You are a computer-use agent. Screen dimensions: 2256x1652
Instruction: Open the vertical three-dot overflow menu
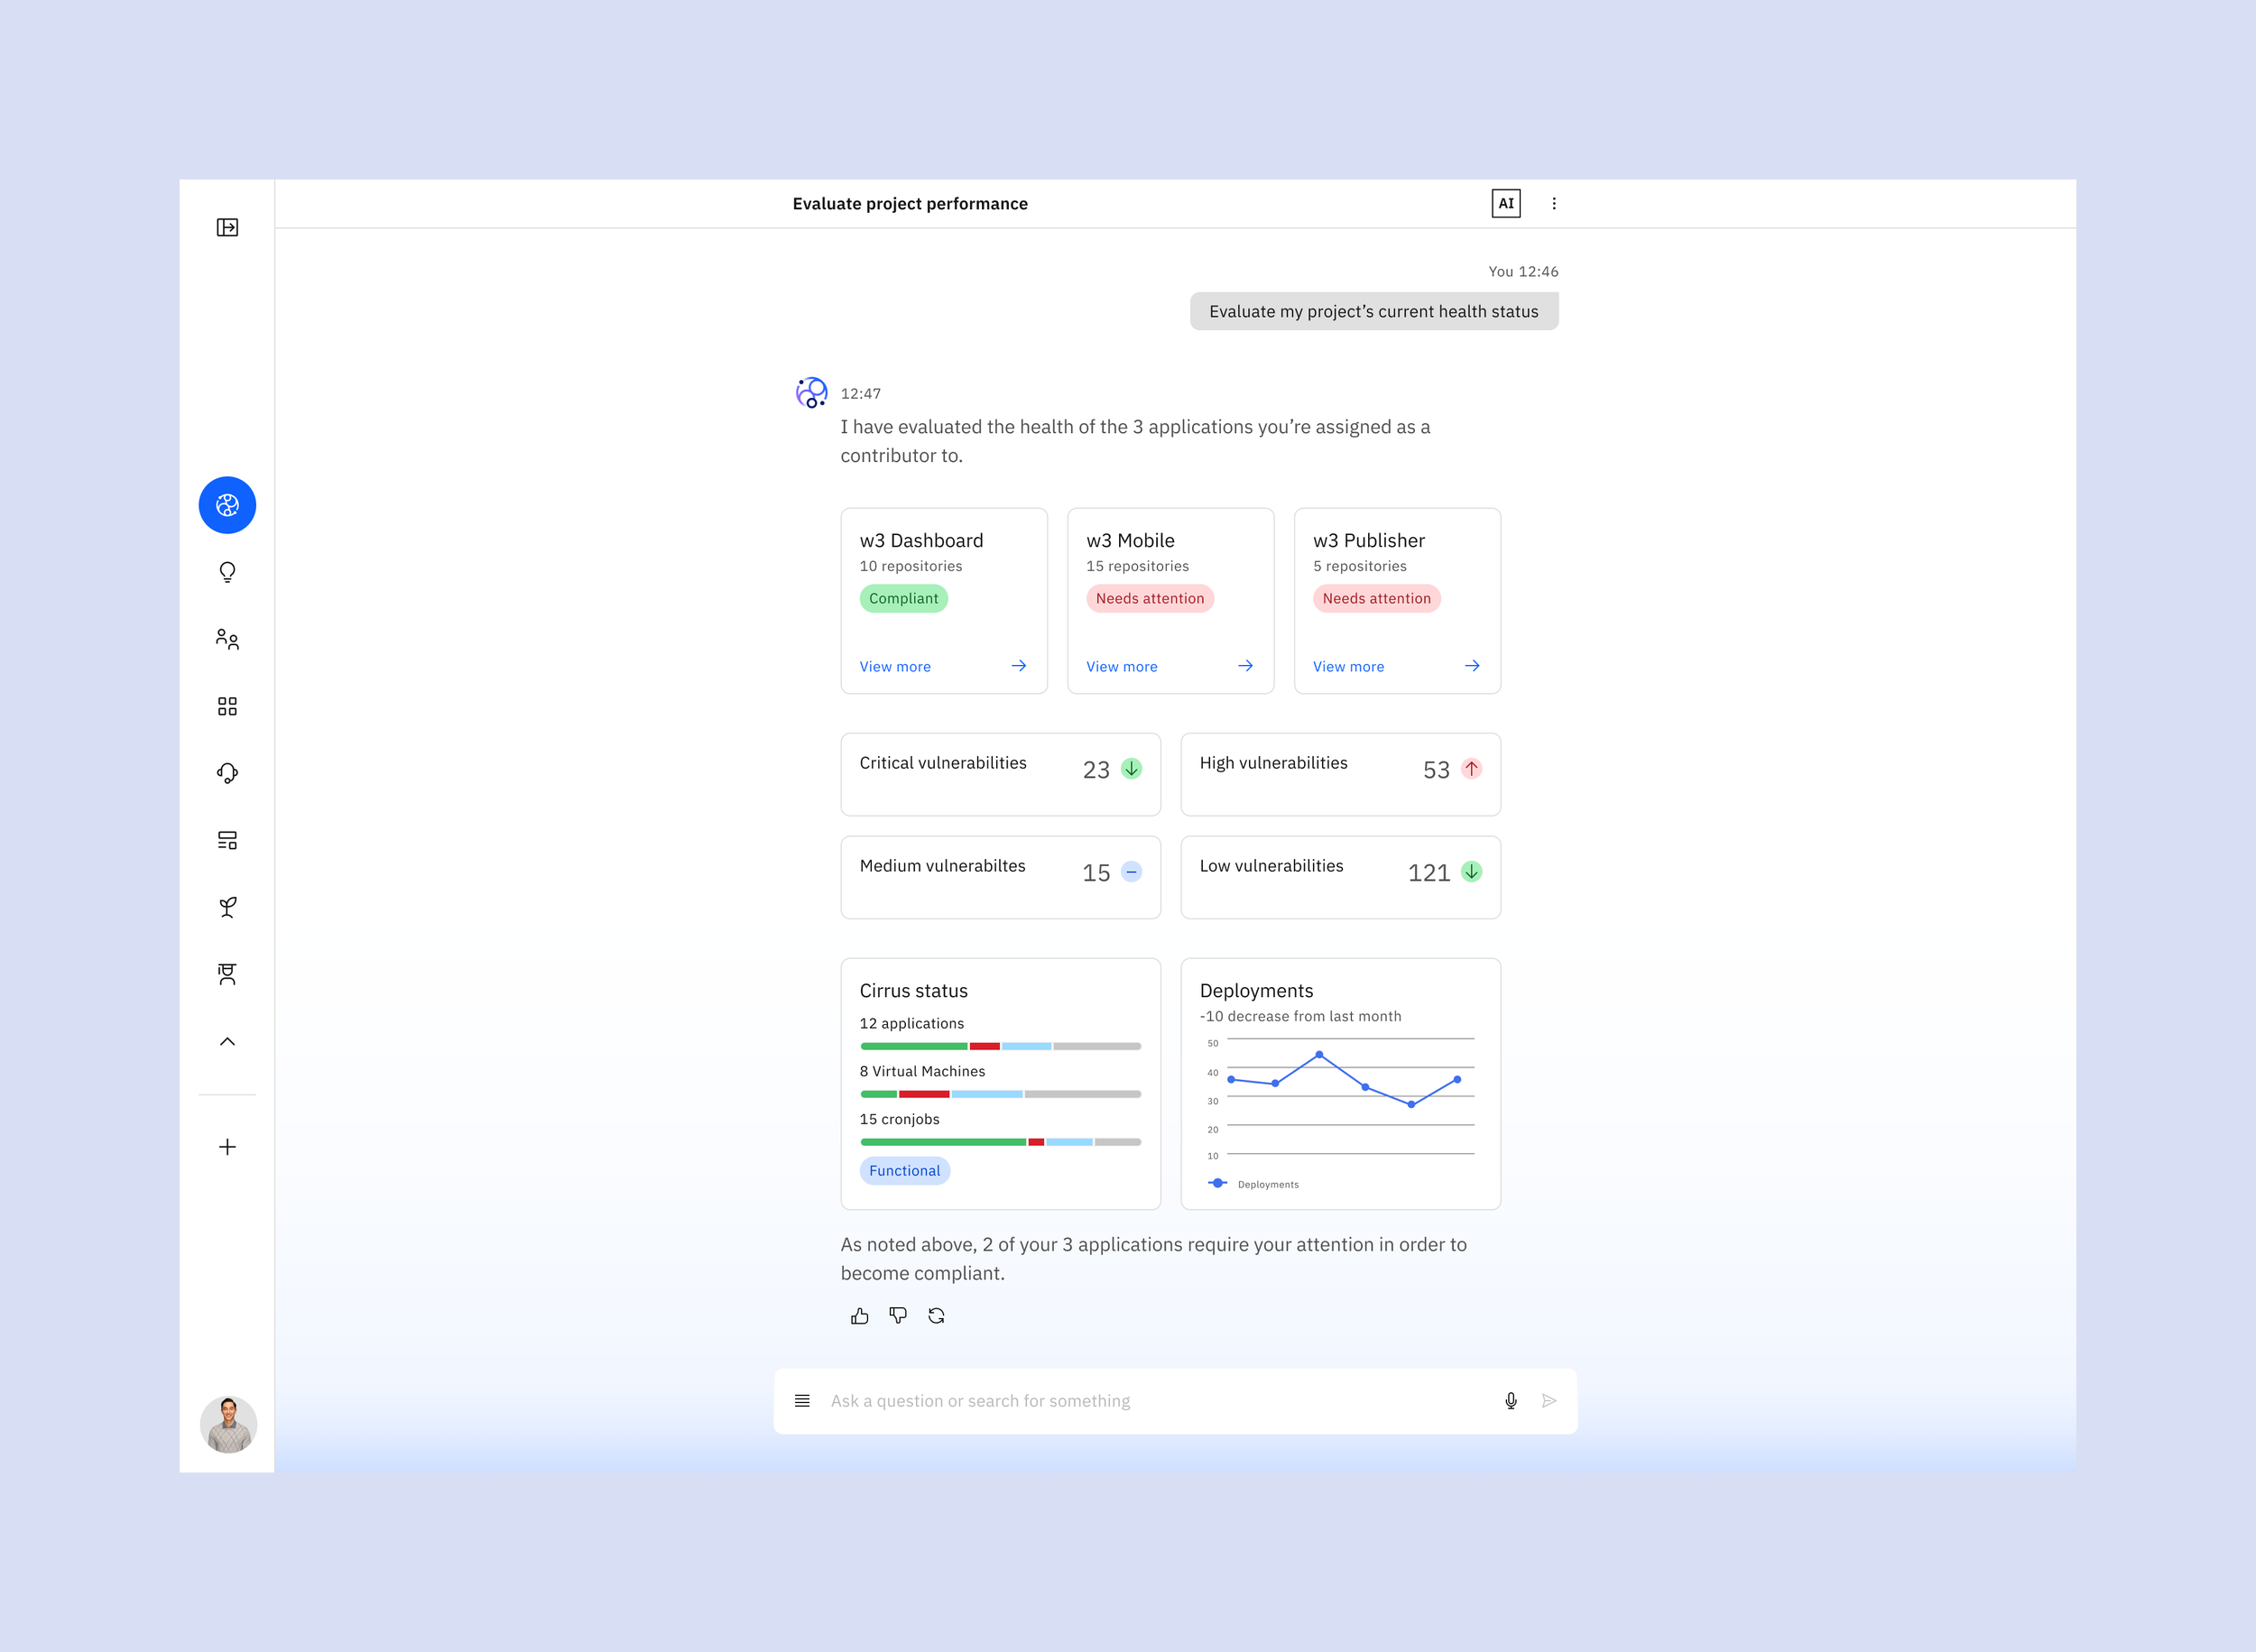(x=1553, y=204)
